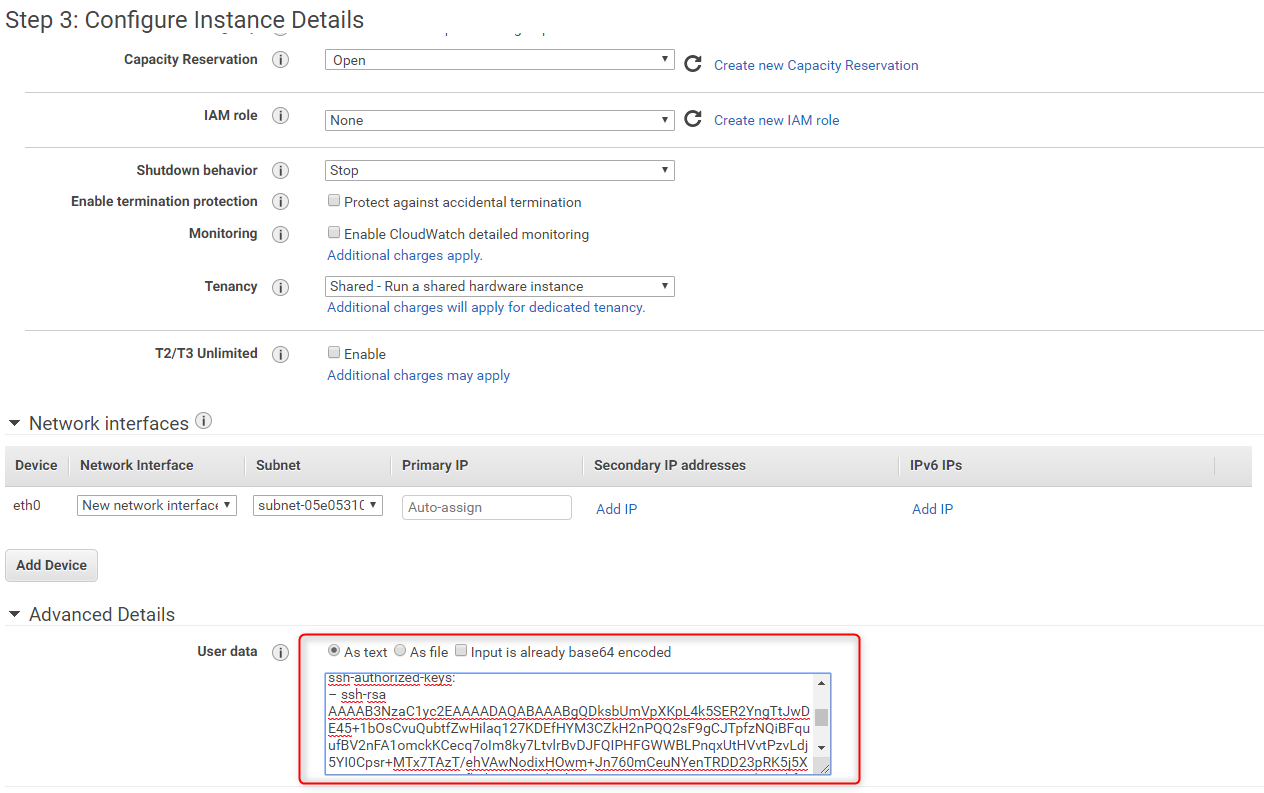
Task: Show info for T2/T3 Unlimited
Action: (x=281, y=354)
